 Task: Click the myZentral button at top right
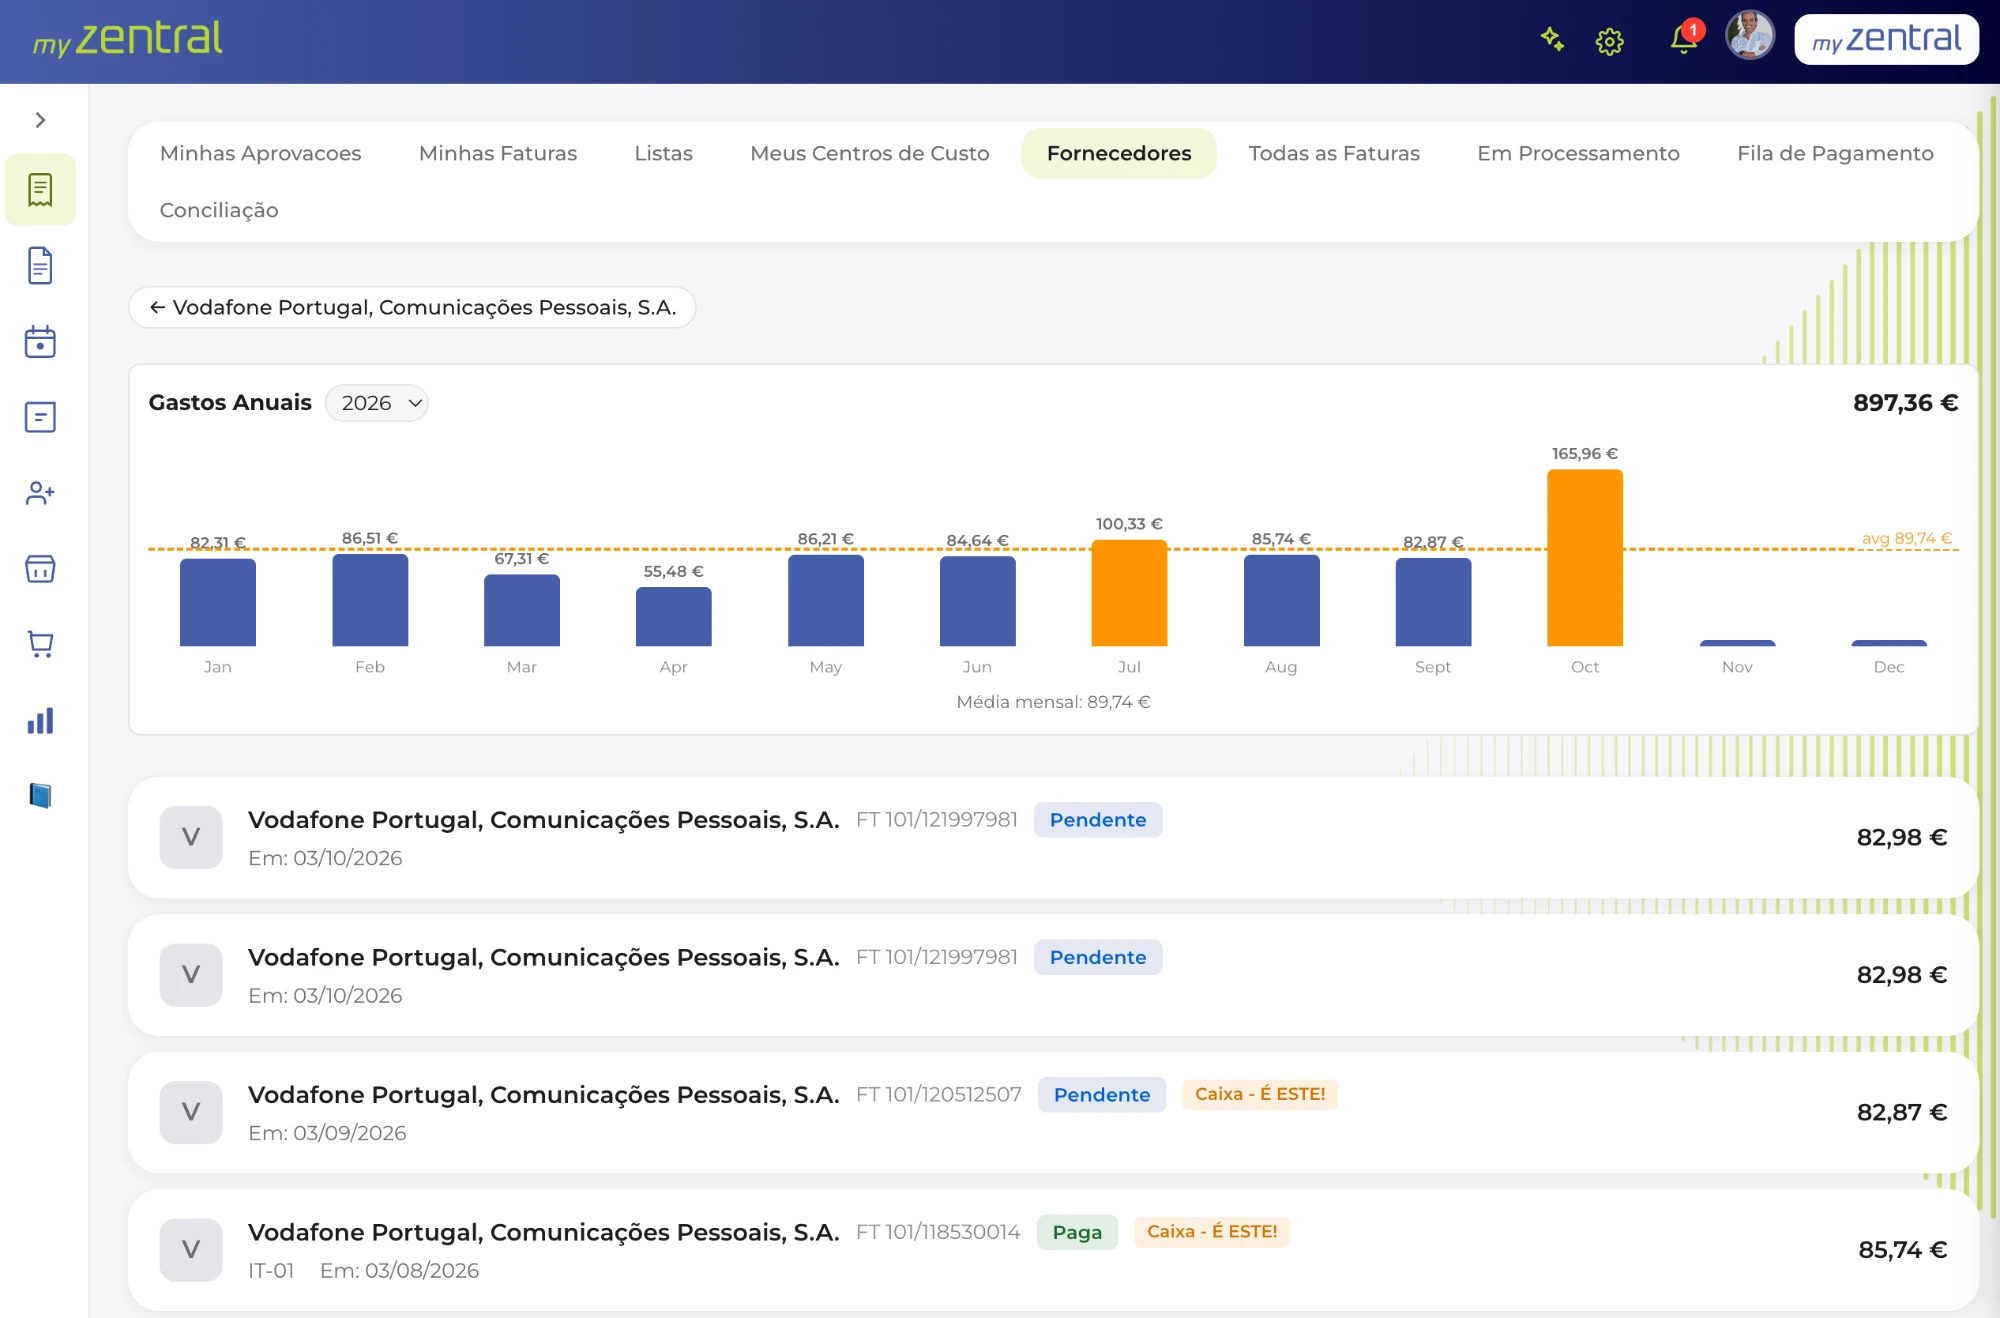point(1886,40)
